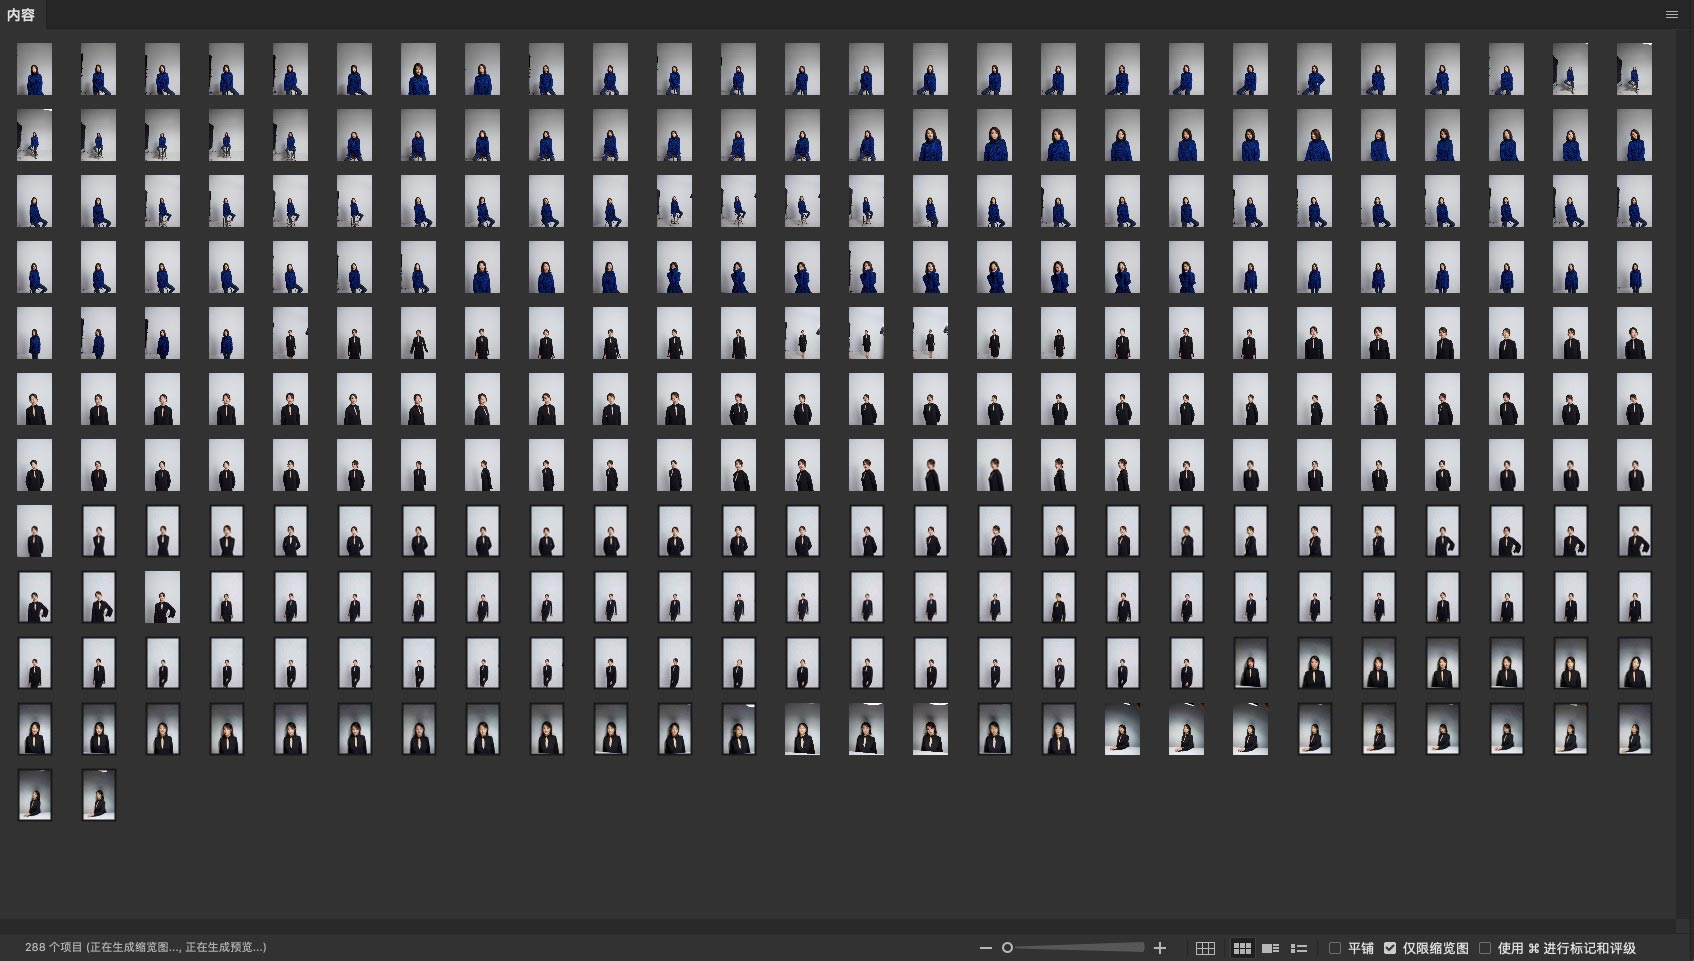Select the 内容 panel tab

pos(21,15)
